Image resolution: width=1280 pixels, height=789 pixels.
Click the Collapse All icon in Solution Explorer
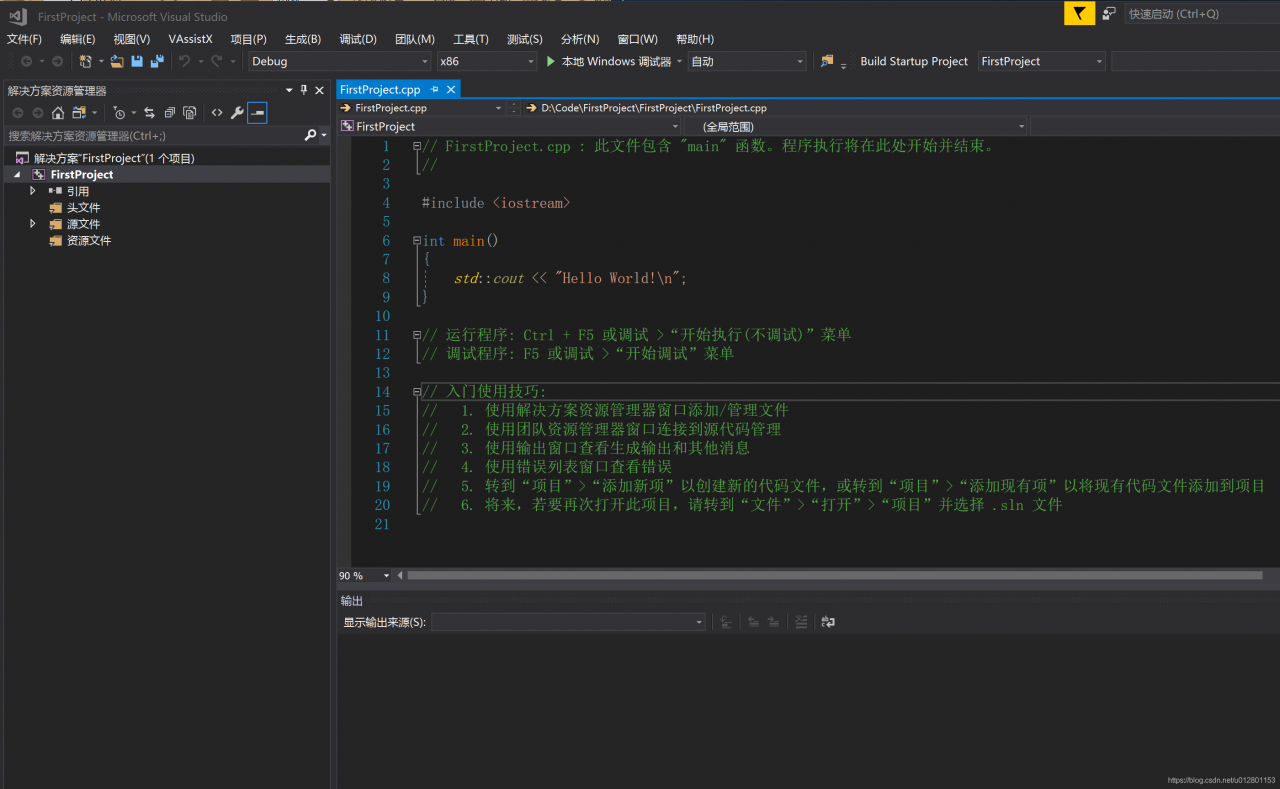pos(169,113)
